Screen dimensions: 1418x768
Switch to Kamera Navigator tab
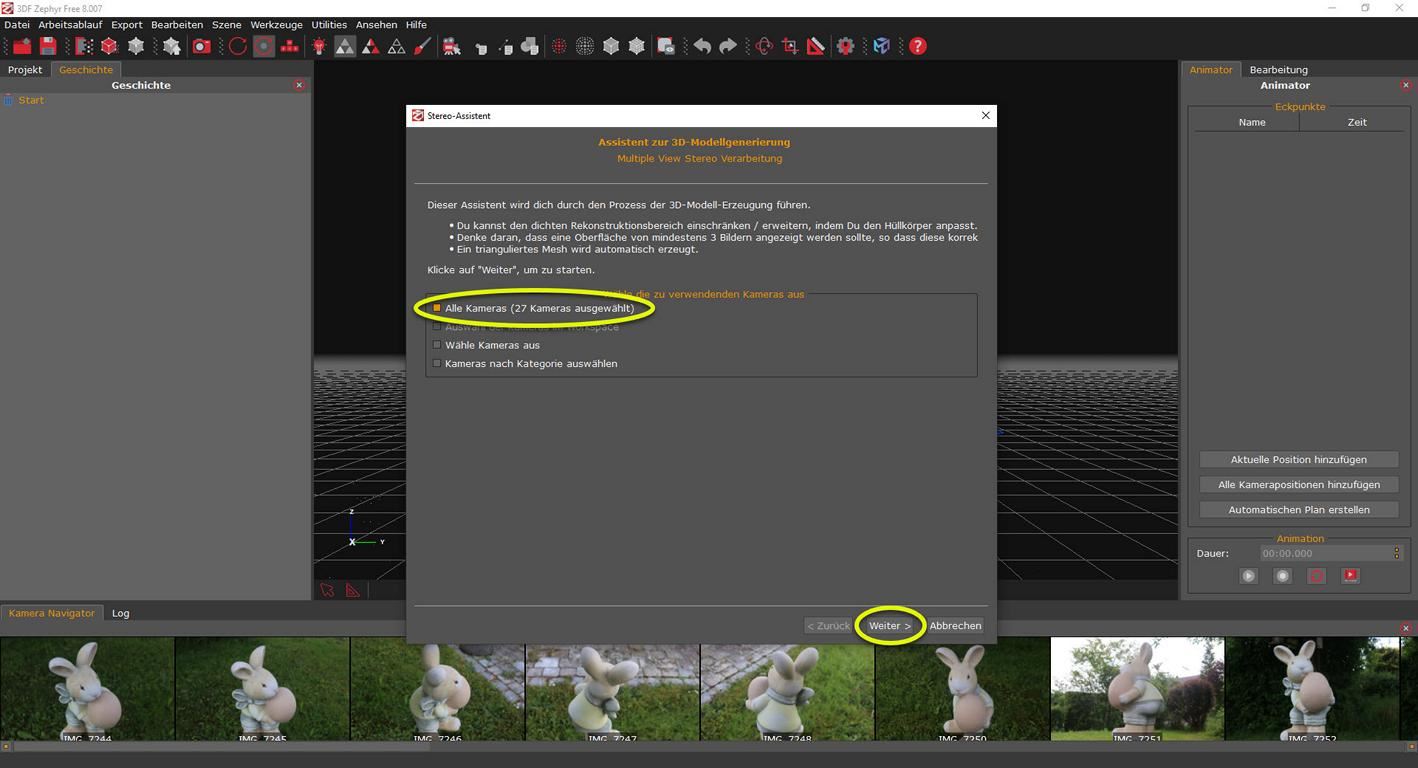52,613
